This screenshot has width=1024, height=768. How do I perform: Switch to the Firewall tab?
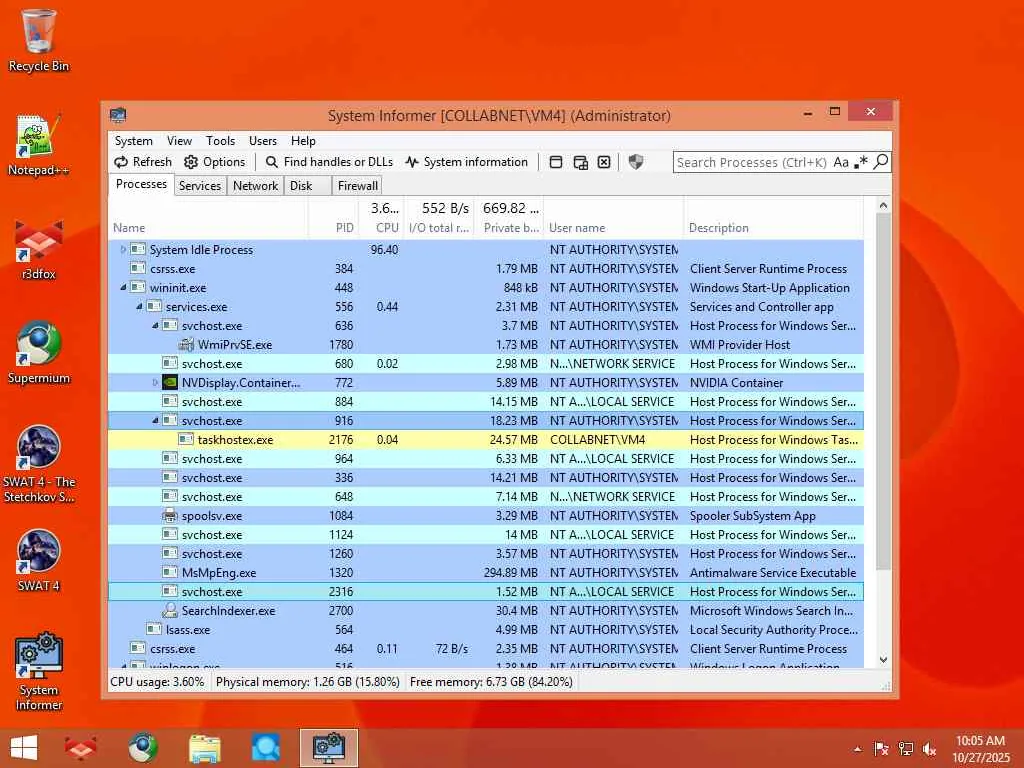pyautogui.click(x=357, y=186)
